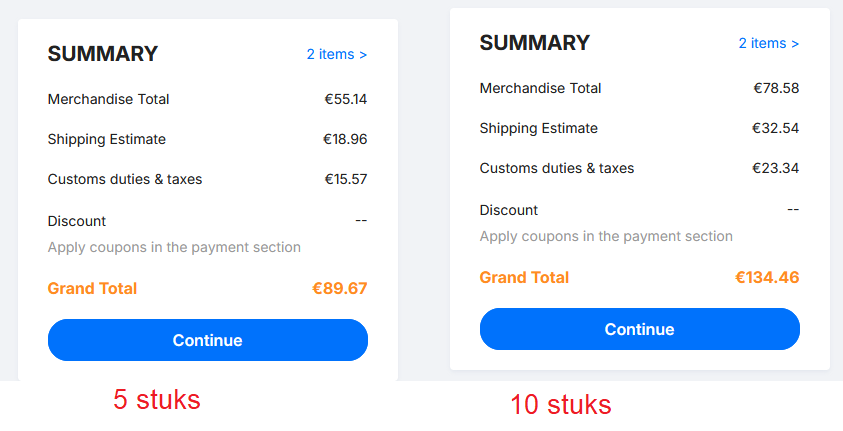Expand "2 items >" in the 5 stuks summary

(x=336, y=54)
